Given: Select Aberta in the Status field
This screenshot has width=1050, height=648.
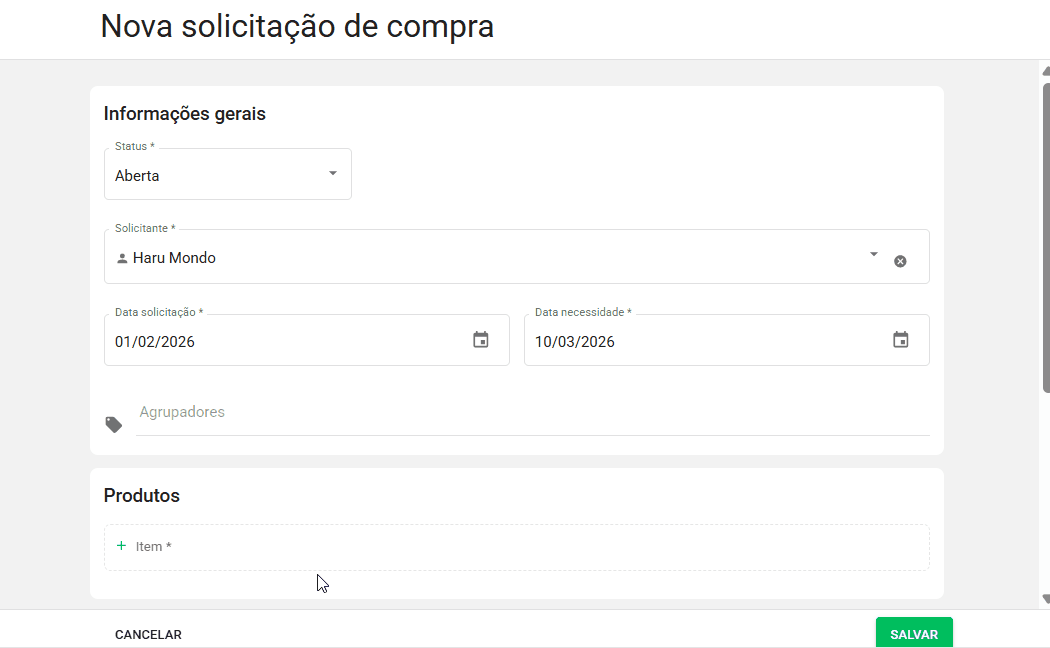Looking at the screenshot, I should point(137,175).
